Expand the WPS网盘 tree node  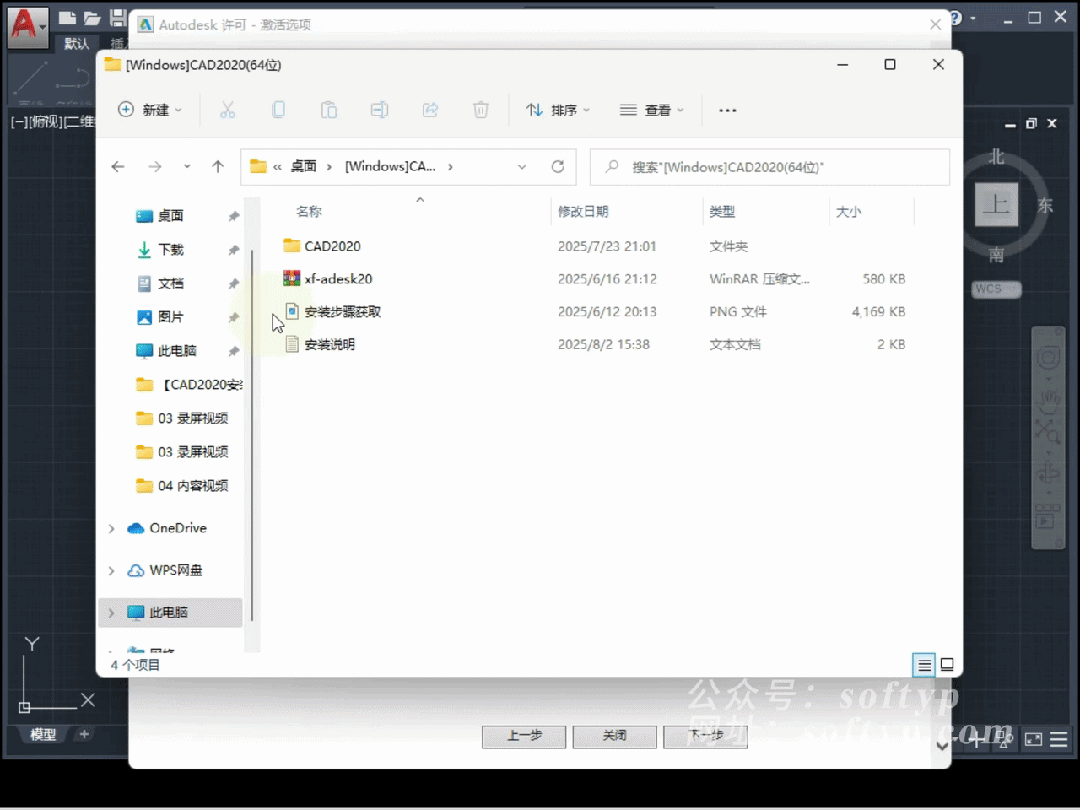pos(112,570)
